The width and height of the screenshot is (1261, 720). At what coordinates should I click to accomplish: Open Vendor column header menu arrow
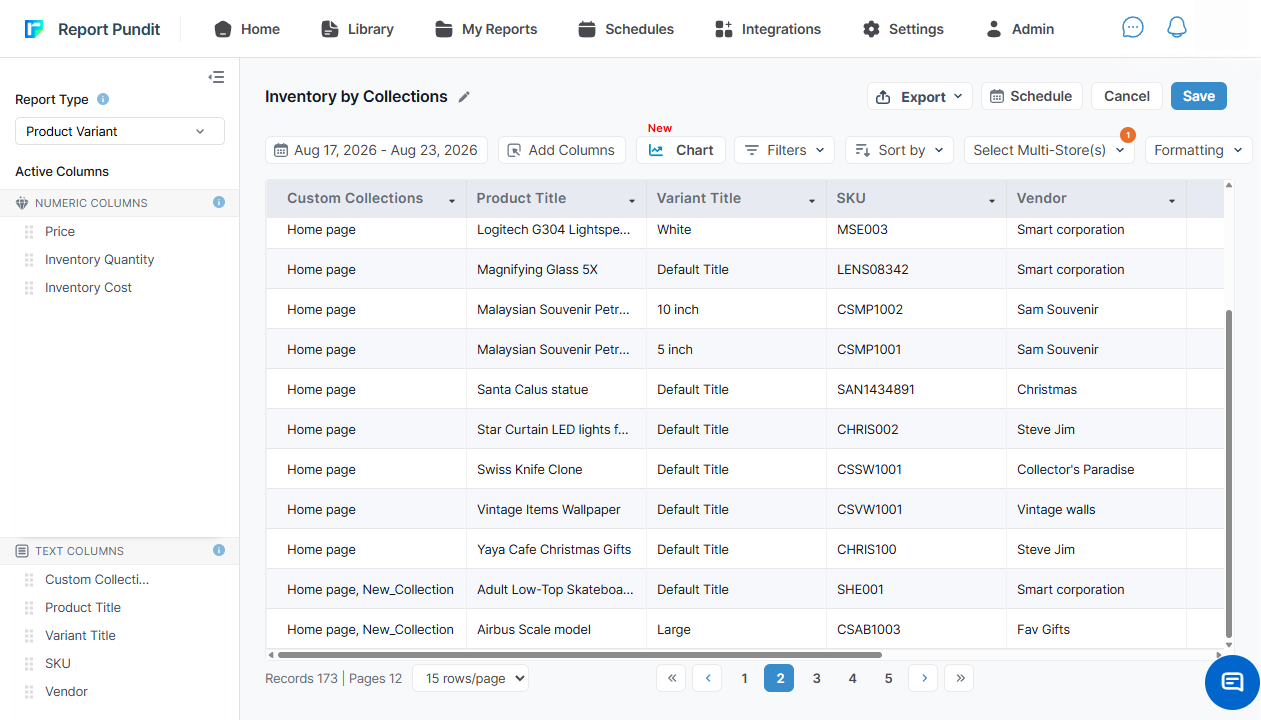pos(1172,201)
